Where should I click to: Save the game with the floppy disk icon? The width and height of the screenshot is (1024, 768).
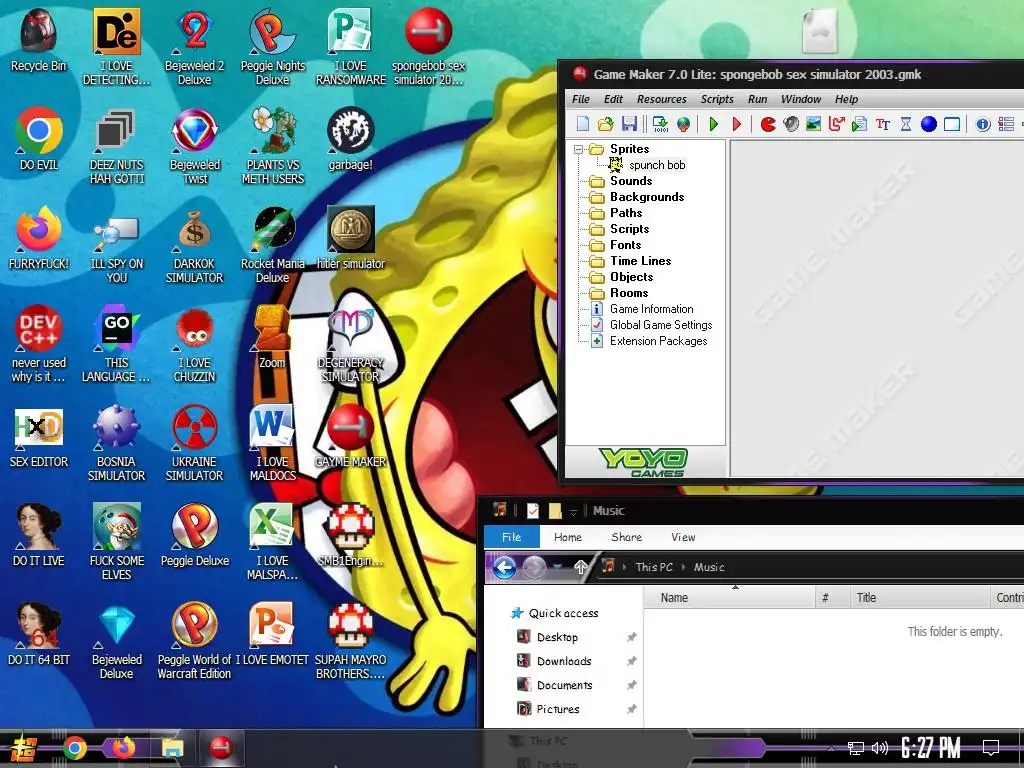click(629, 123)
